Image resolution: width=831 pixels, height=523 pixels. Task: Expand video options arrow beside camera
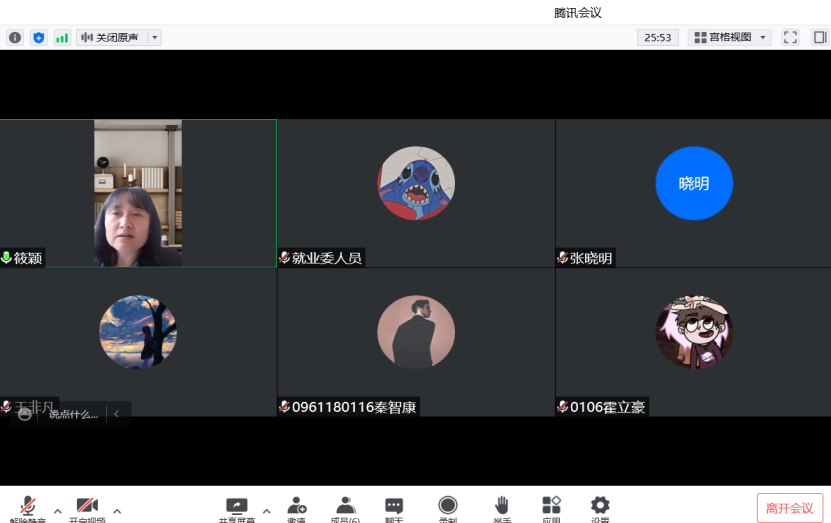[x=117, y=510]
